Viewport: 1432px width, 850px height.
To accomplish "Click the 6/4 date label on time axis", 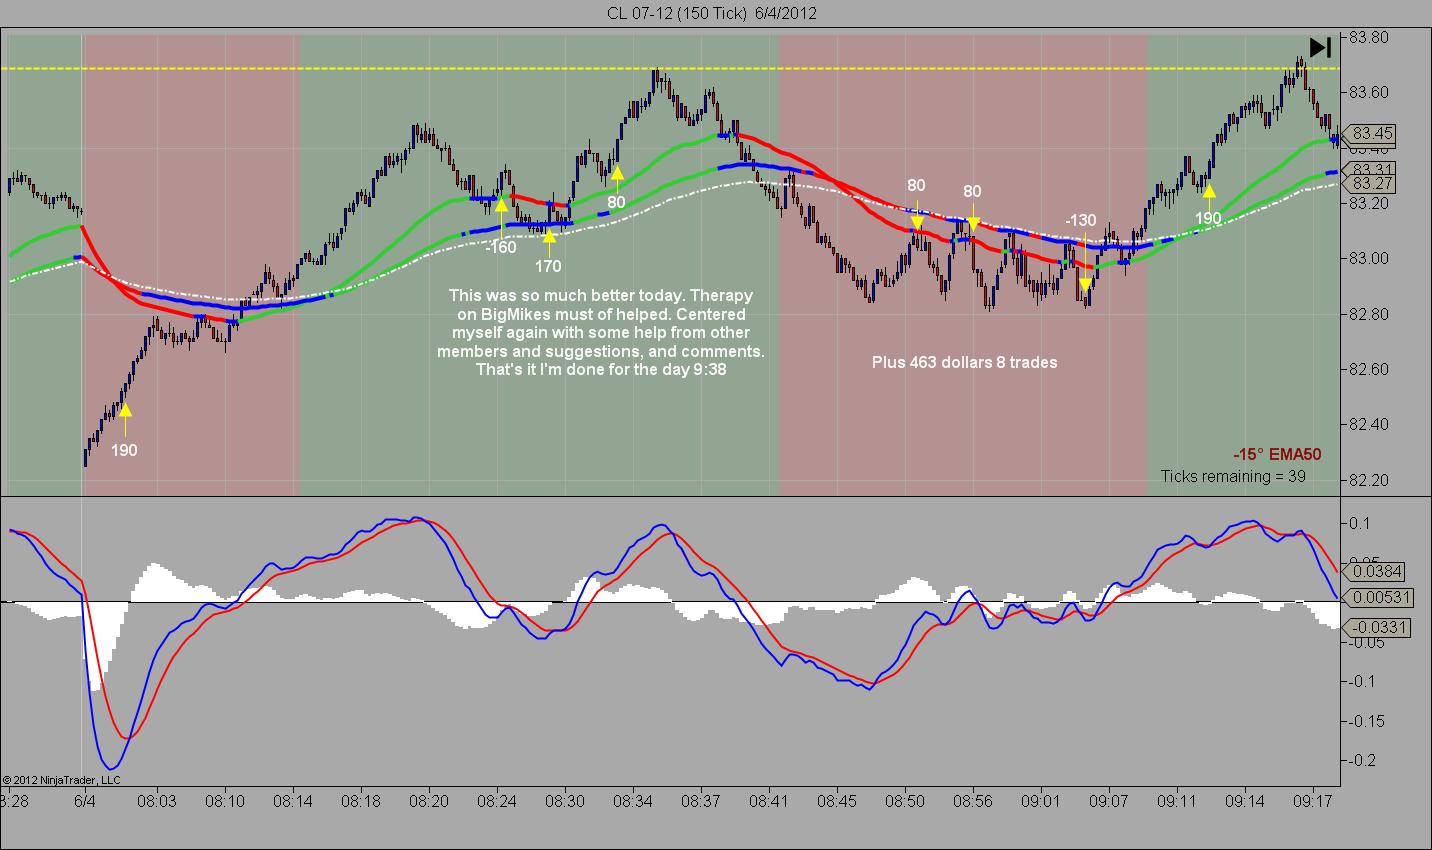I will 85,801.
